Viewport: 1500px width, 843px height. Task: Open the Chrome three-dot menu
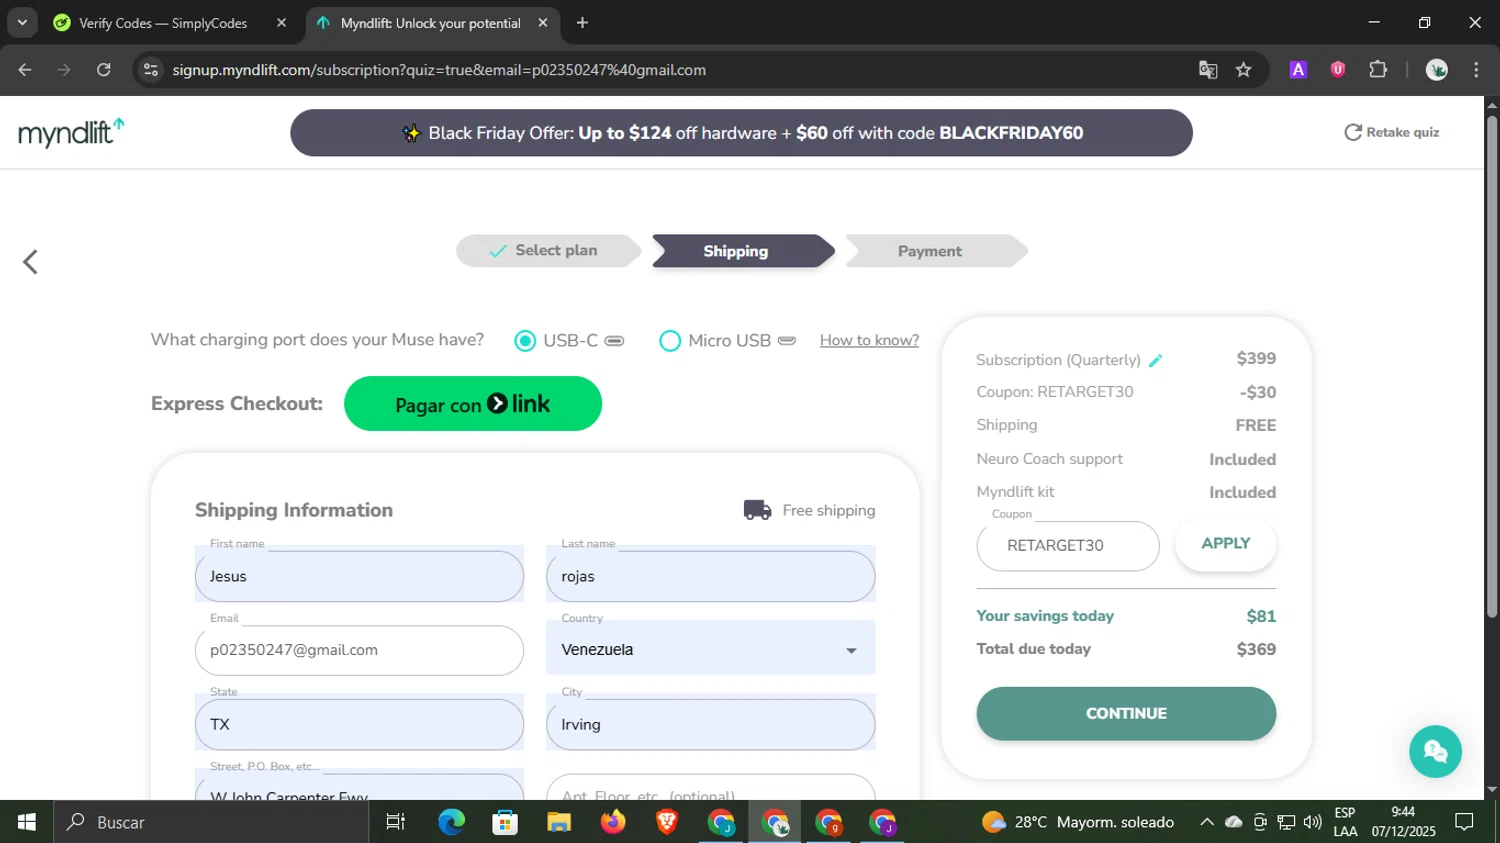(1476, 70)
